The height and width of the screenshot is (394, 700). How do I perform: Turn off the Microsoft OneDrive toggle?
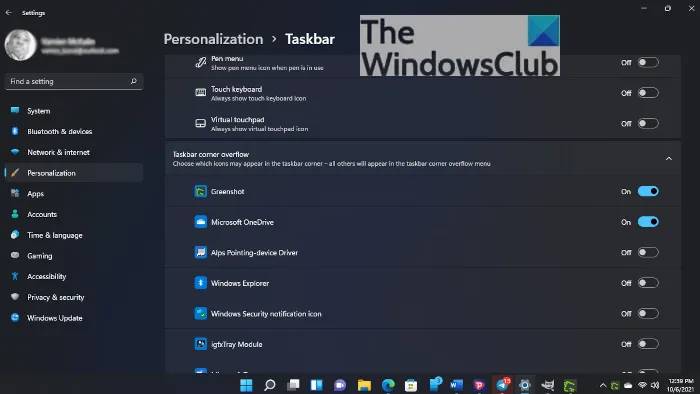point(648,222)
